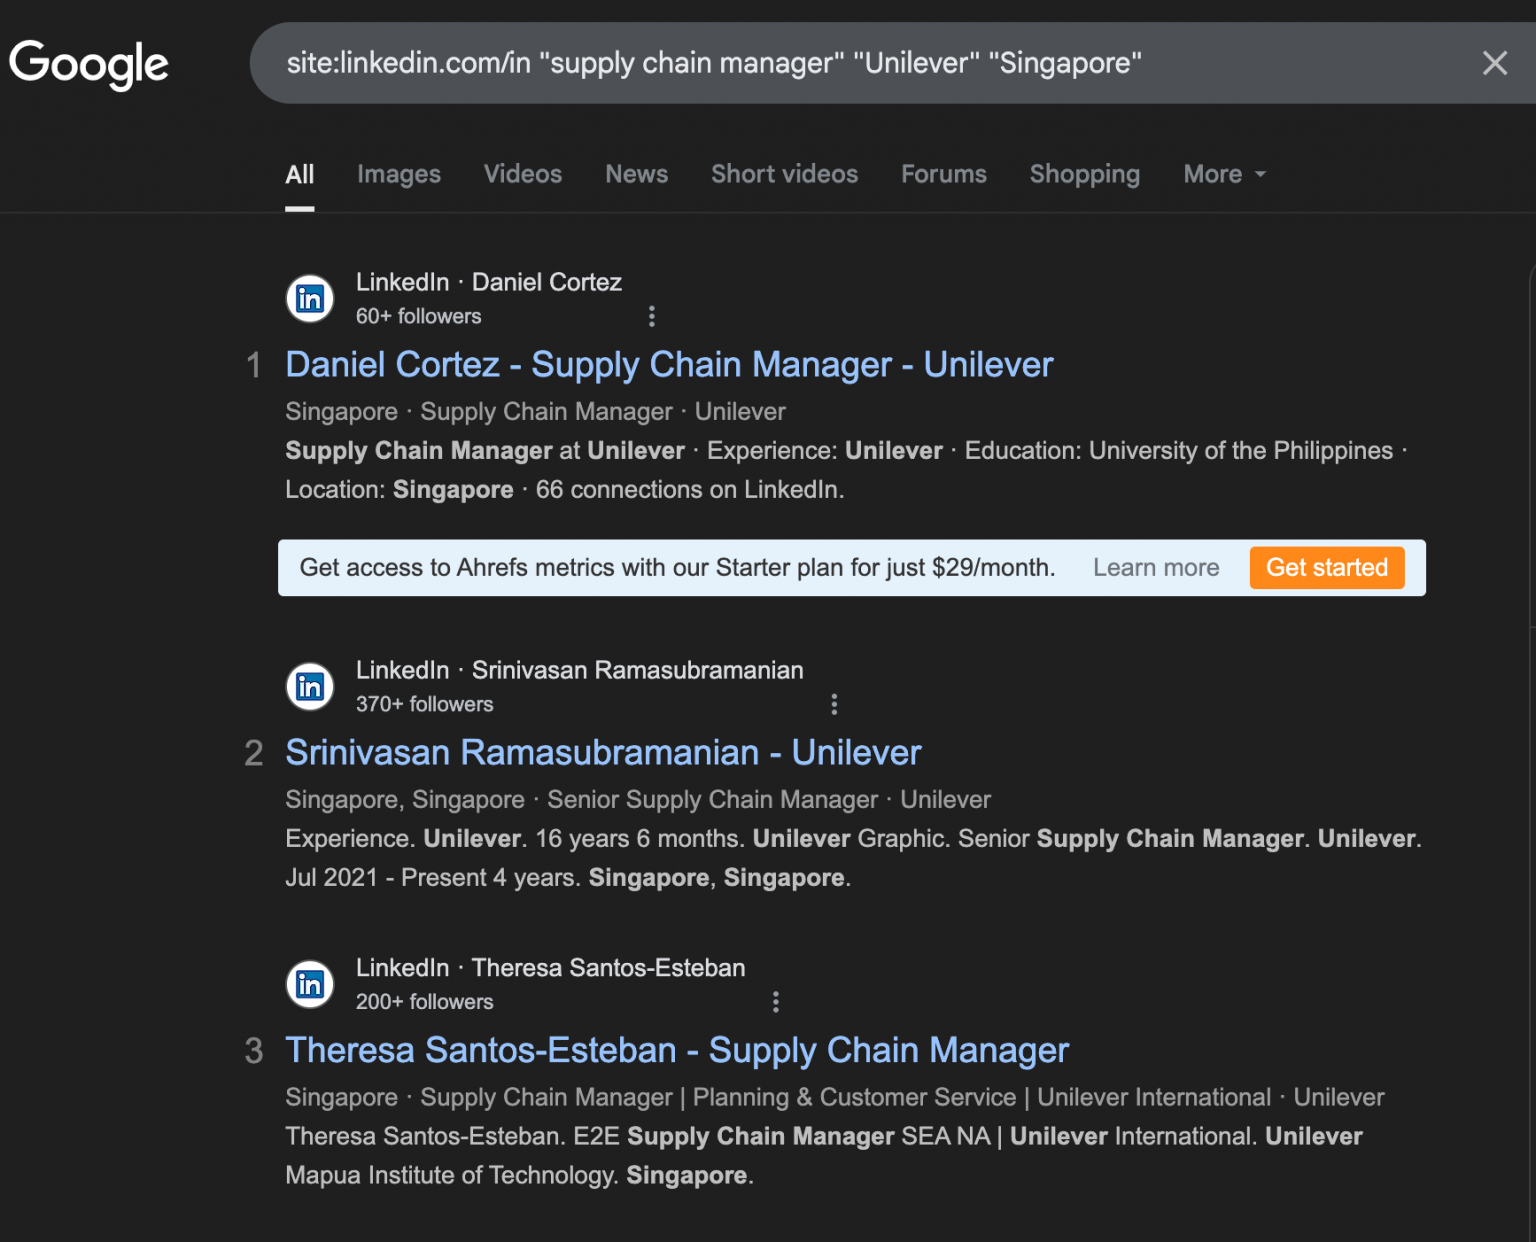Viewport: 1536px width, 1242px height.
Task: Click the LinkedIn icon beside Daniel Cortez
Action: point(310,298)
